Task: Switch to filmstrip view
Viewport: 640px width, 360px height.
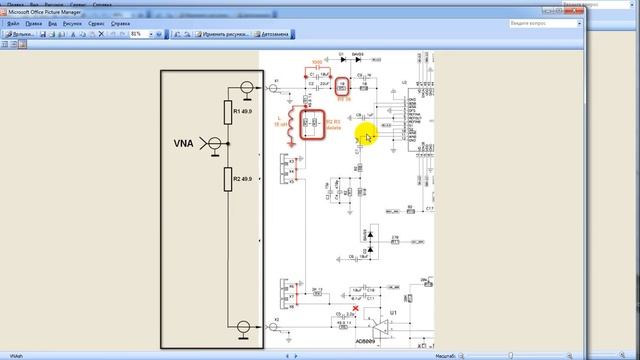Action: click(x=13, y=44)
